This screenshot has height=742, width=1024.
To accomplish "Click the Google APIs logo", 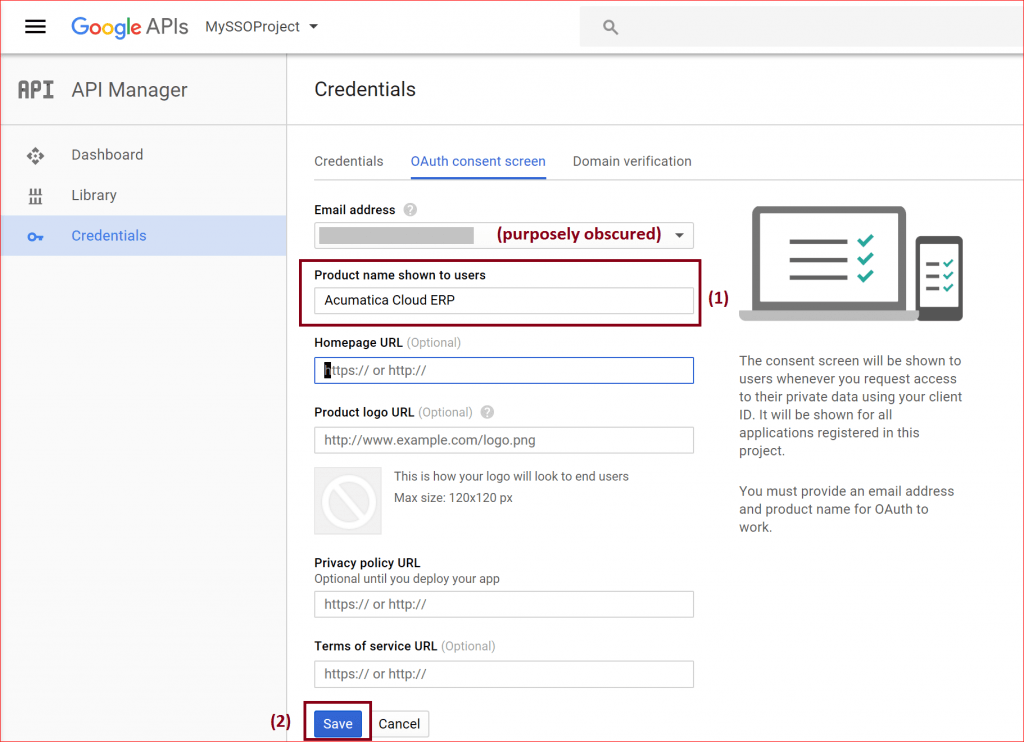I will (x=129, y=27).
